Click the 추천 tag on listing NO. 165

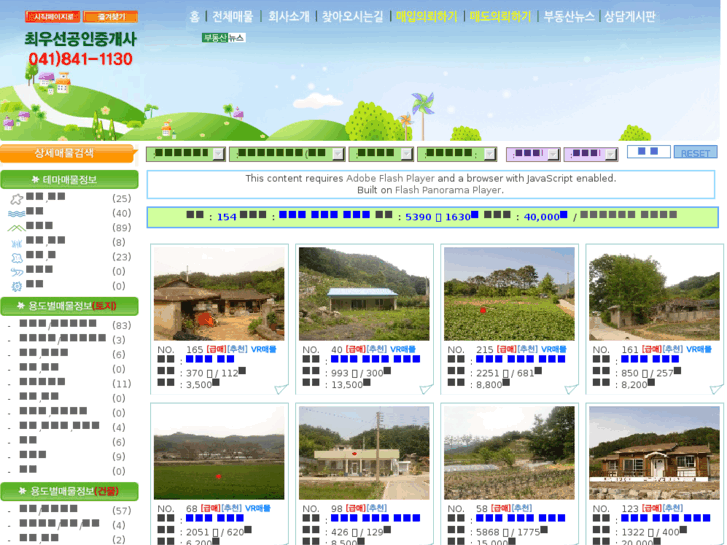pyautogui.click(x=237, y=349)
